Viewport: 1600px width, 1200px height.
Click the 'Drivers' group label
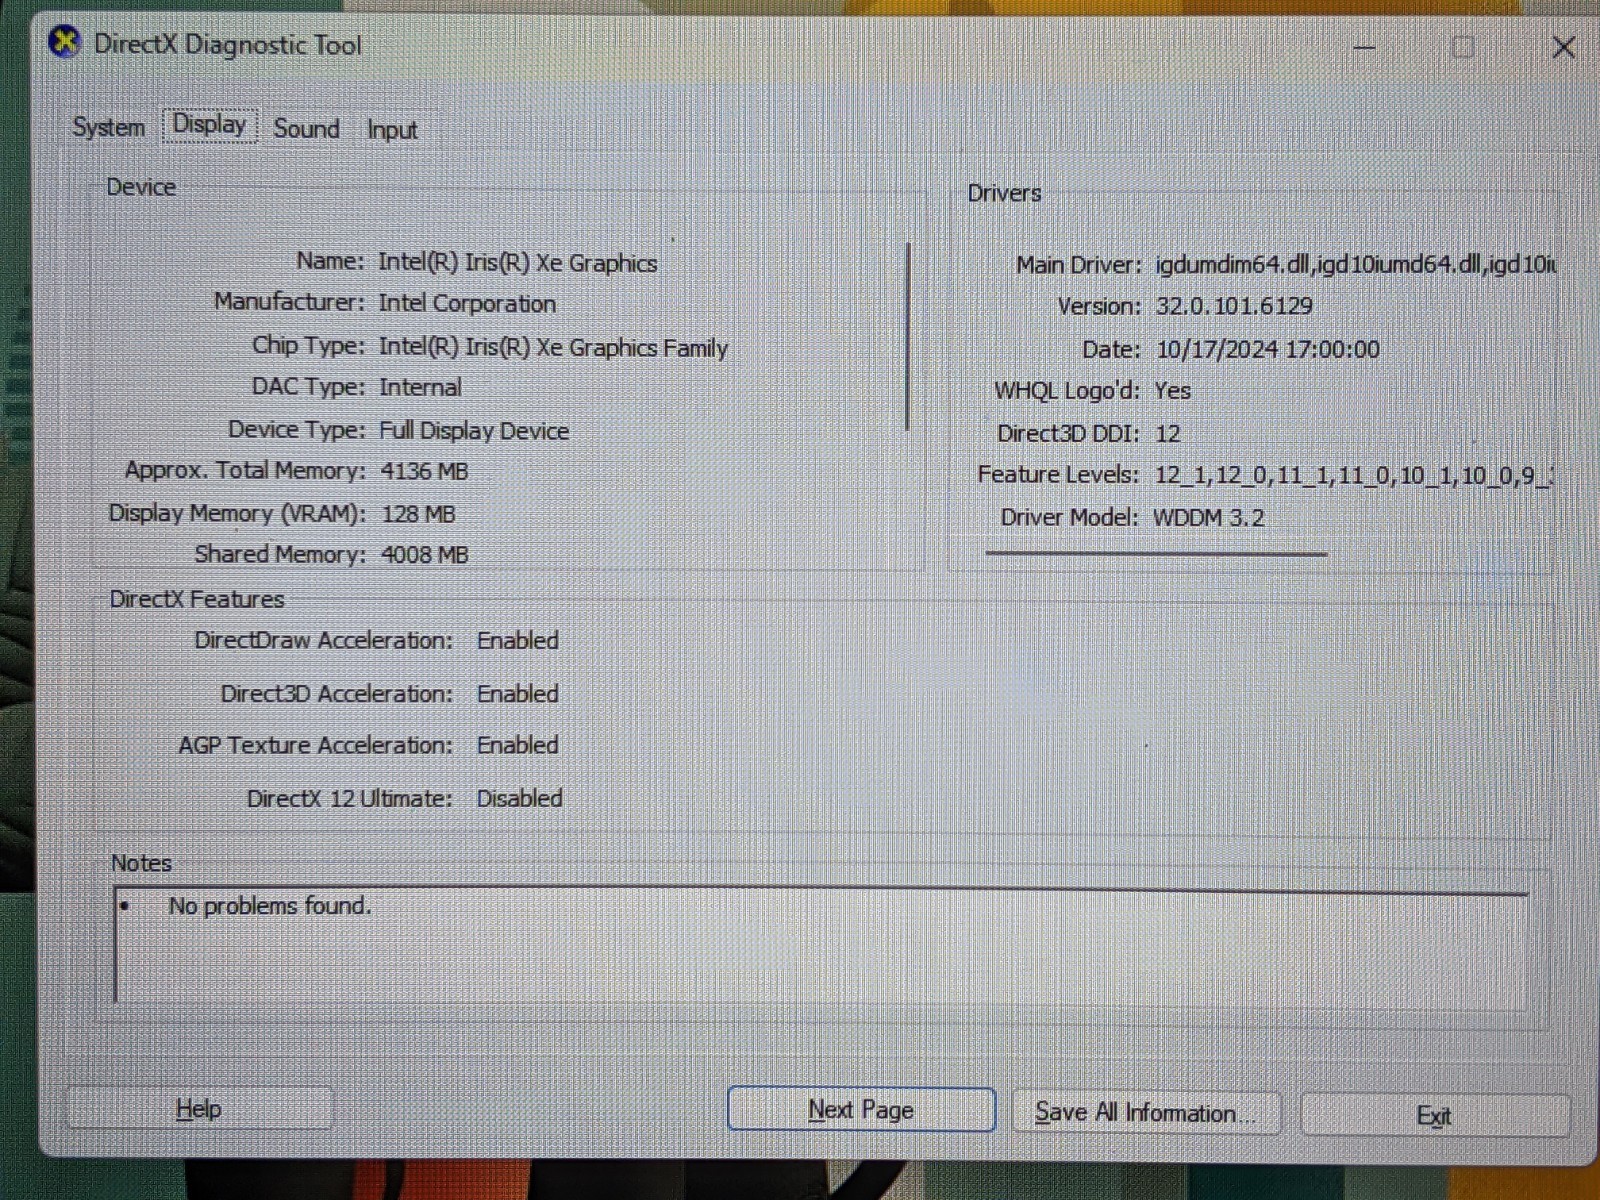tap(1004, 193)
